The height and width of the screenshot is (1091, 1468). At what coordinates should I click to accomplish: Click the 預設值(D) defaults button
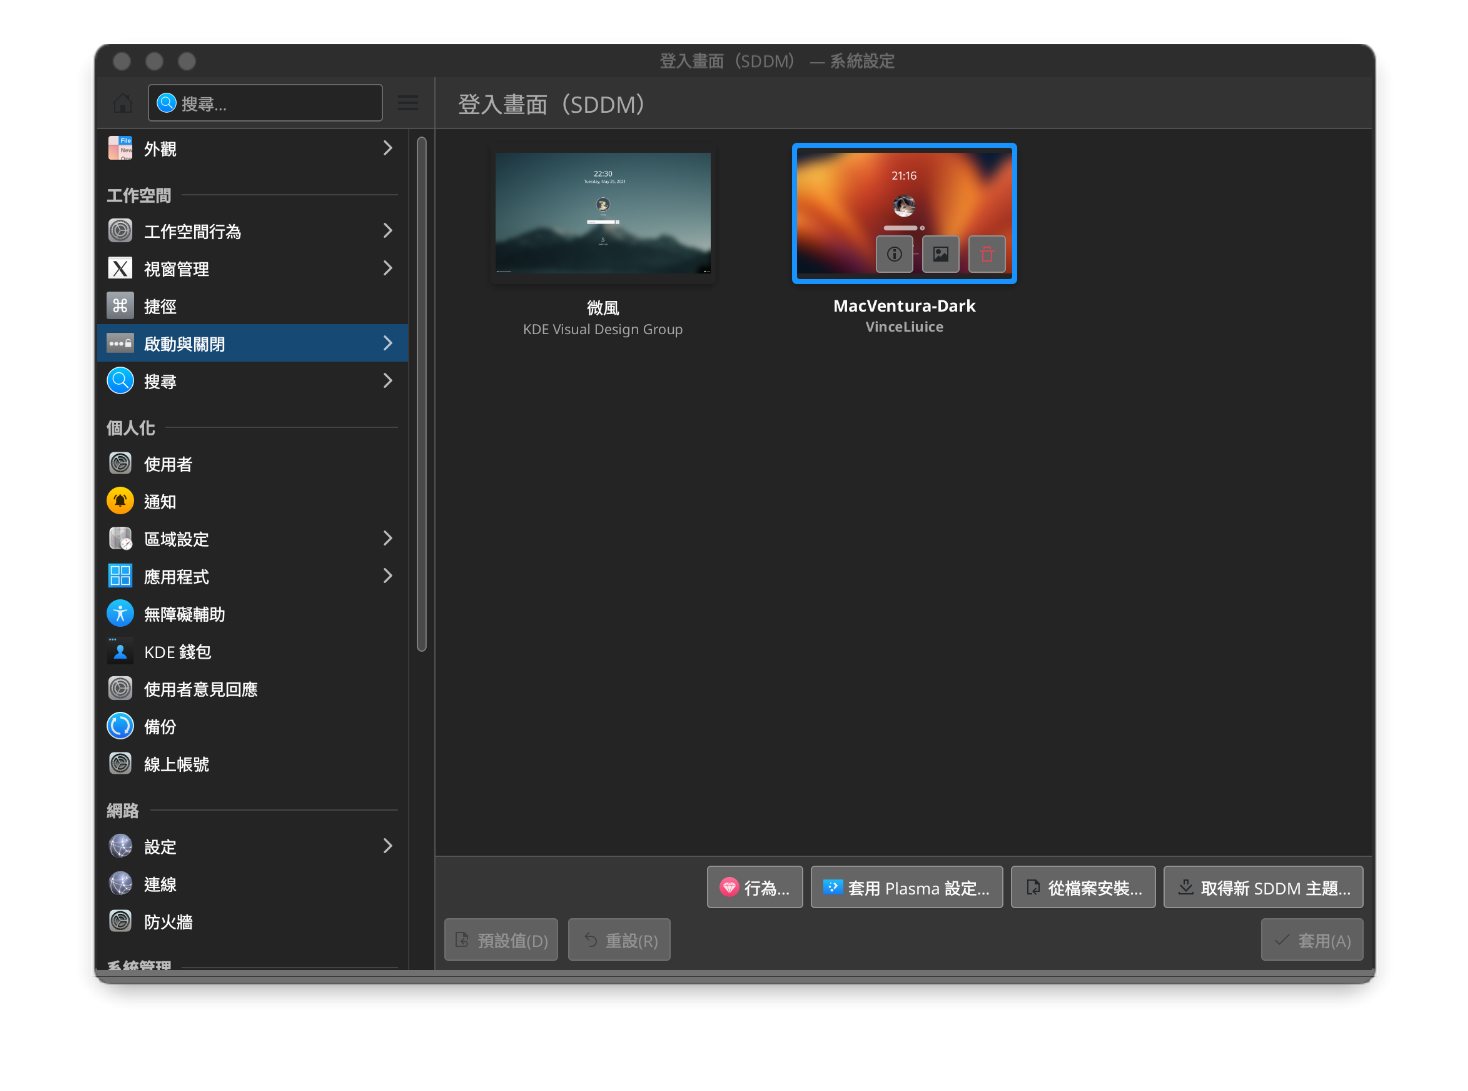coord(502,940)
